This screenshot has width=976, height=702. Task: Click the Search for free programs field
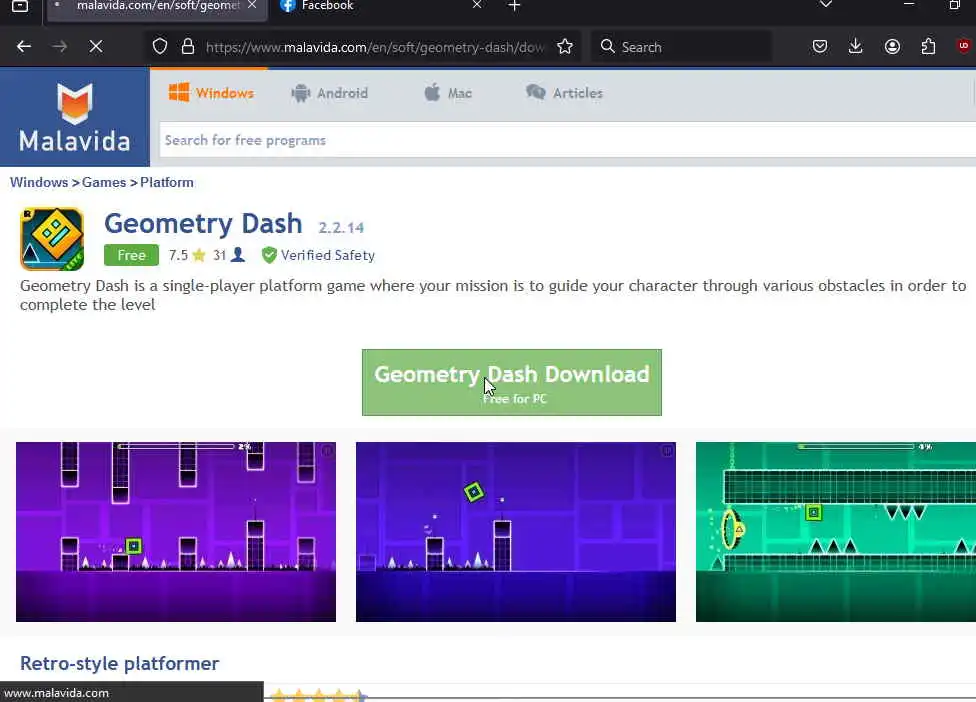tap(566, 140)
